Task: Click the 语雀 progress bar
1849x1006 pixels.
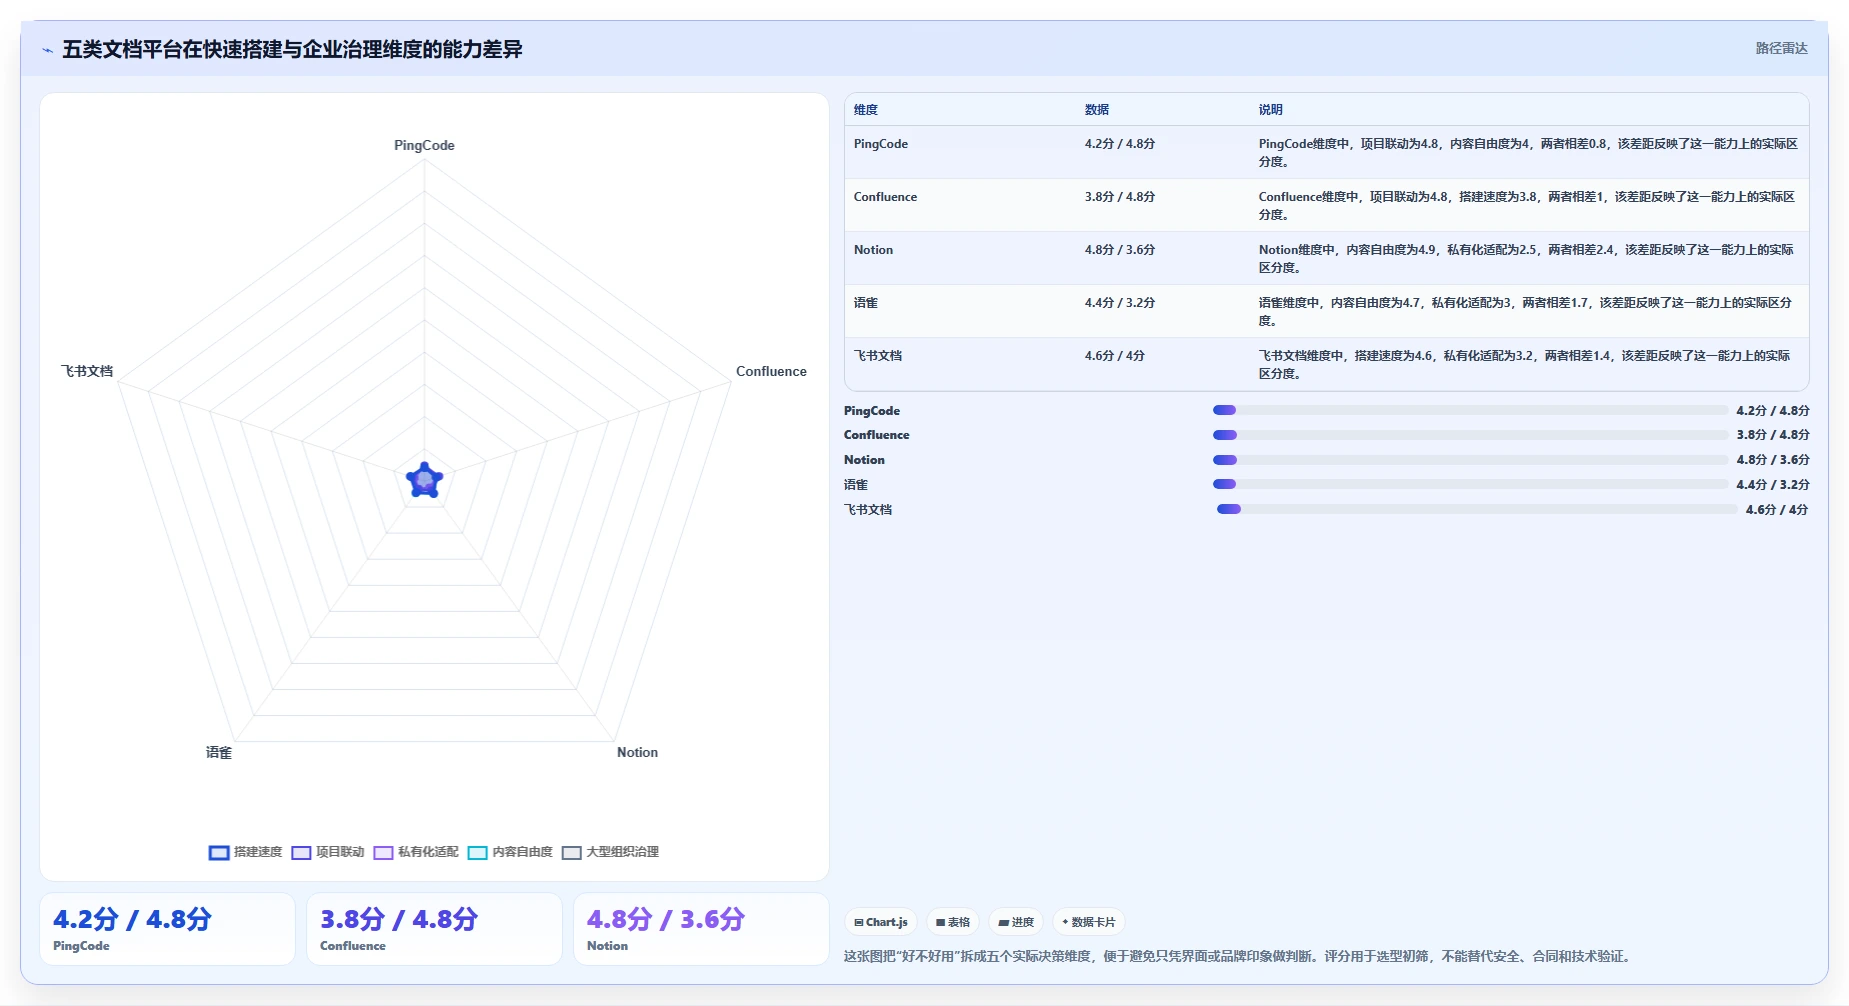Action: click(x=1470, y=484)
